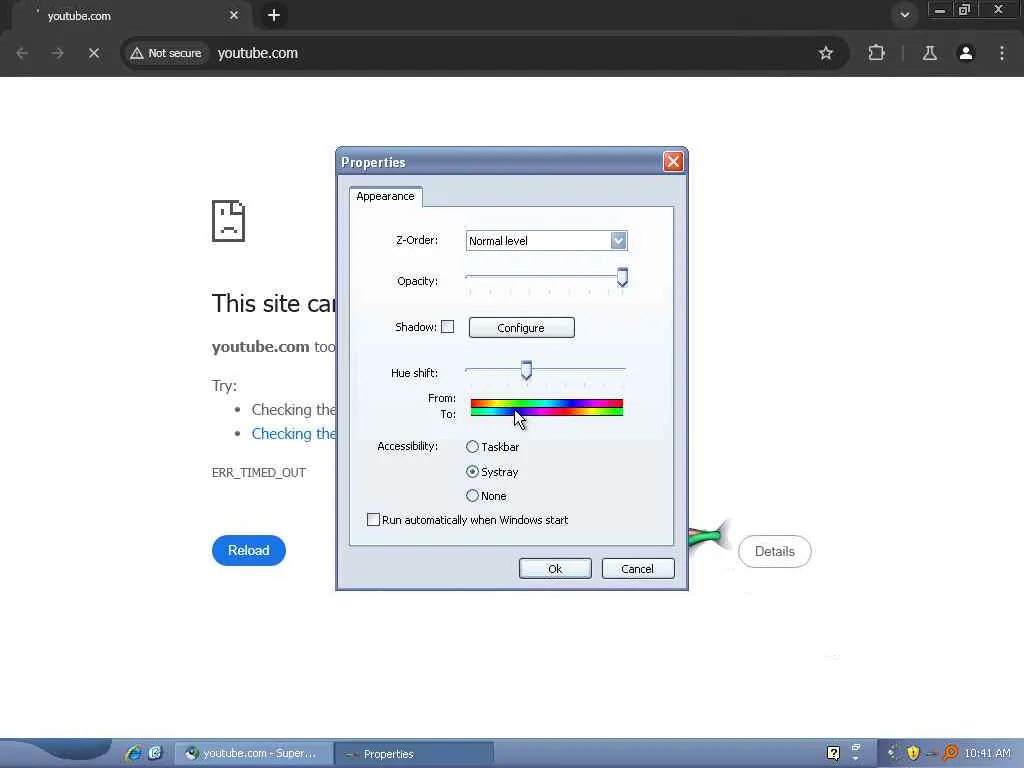This screenshot has height=768, width=1024.
Task: Click the security shield tray icon
Action: pos(913,753)
